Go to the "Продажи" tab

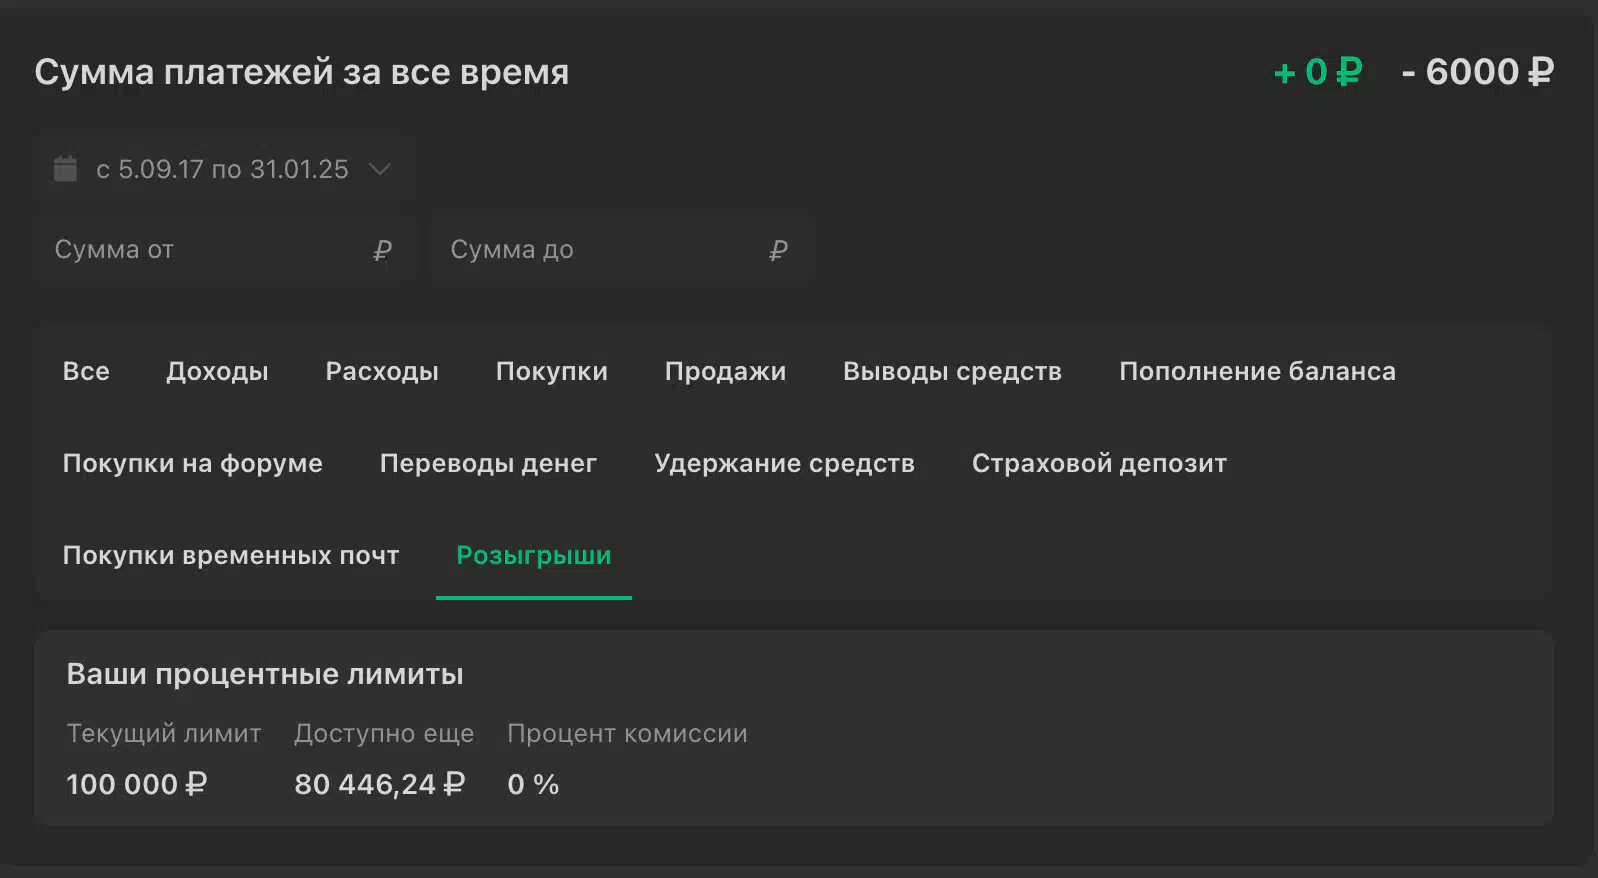click(x=725, y=371)
